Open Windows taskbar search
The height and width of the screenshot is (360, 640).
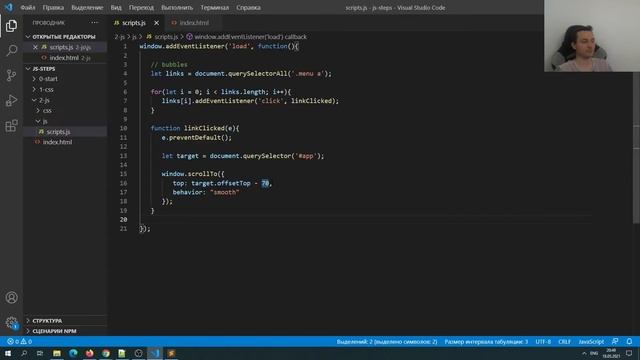(x=24, y=353)
